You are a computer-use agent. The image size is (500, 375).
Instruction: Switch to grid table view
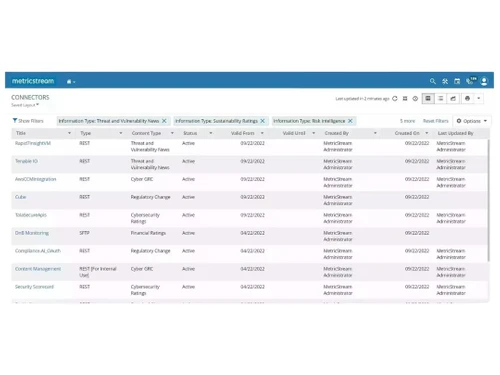click(x=428, y=98)
